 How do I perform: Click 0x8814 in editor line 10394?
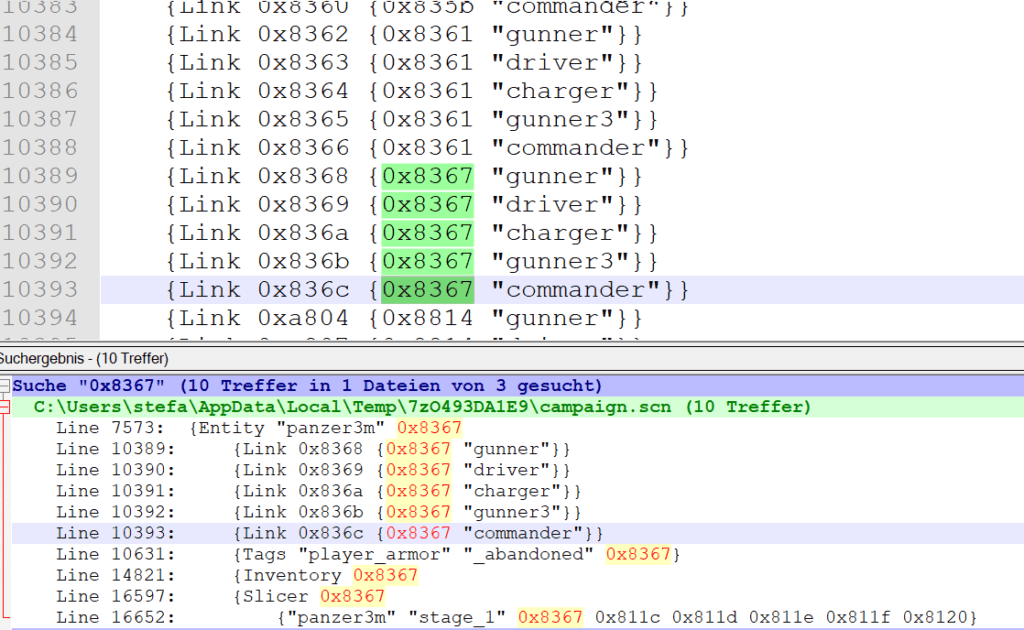point(428,318)
